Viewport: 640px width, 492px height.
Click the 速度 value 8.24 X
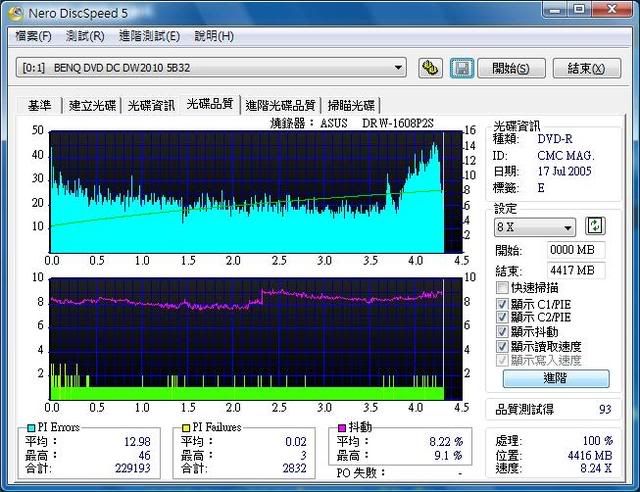tap(596, 468)
